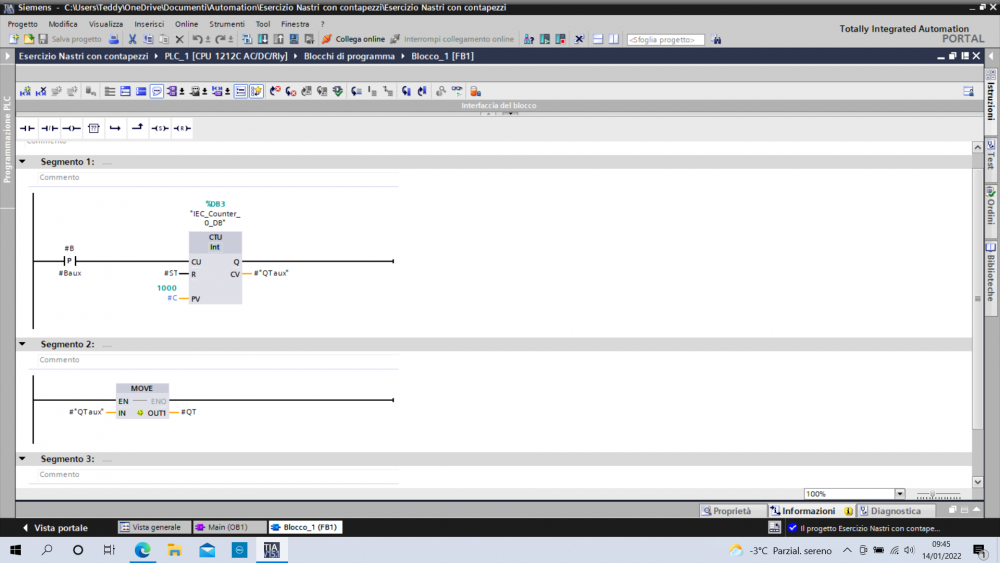Split the editor space horizontally

pyautogui.click(x=598, y=39)
